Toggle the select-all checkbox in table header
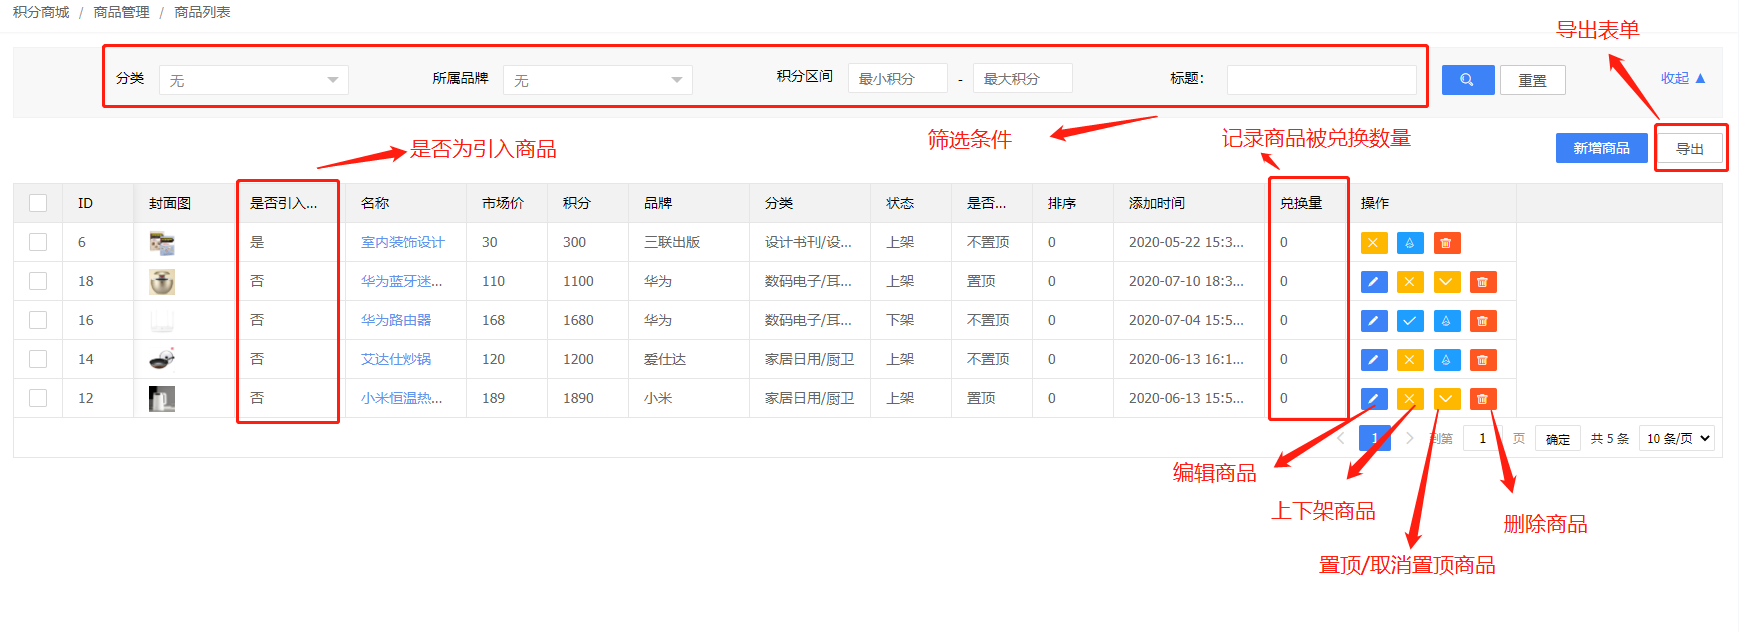 [38, 203]
